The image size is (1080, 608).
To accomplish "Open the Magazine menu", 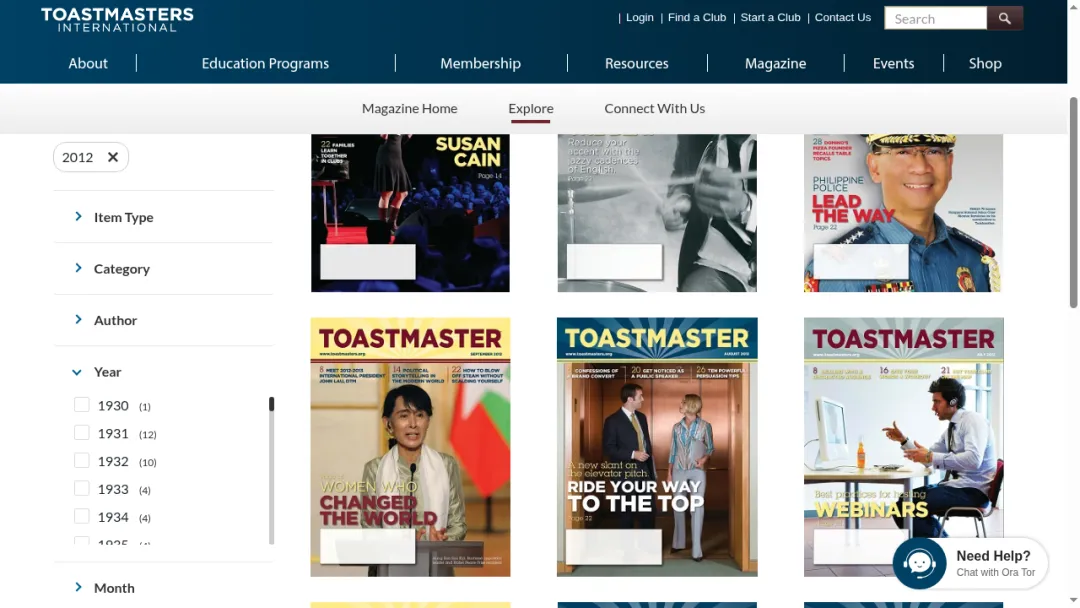I will (776, 63).
